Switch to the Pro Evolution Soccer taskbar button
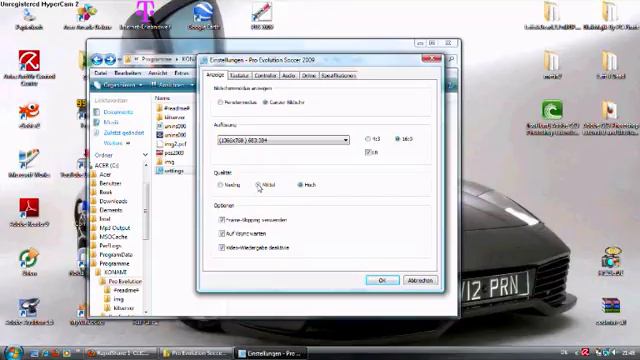Viewport: 640px width, 360px height. tap(196, 353)
